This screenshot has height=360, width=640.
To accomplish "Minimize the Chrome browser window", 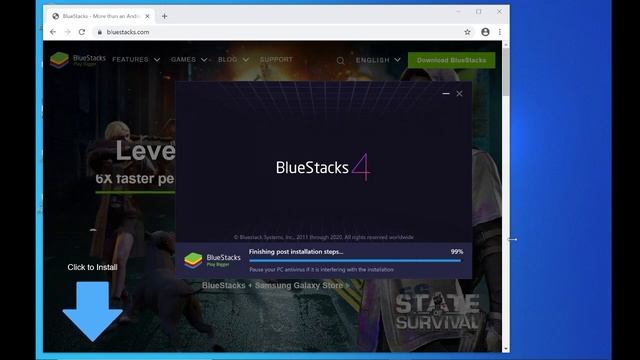I will (458, 12).
